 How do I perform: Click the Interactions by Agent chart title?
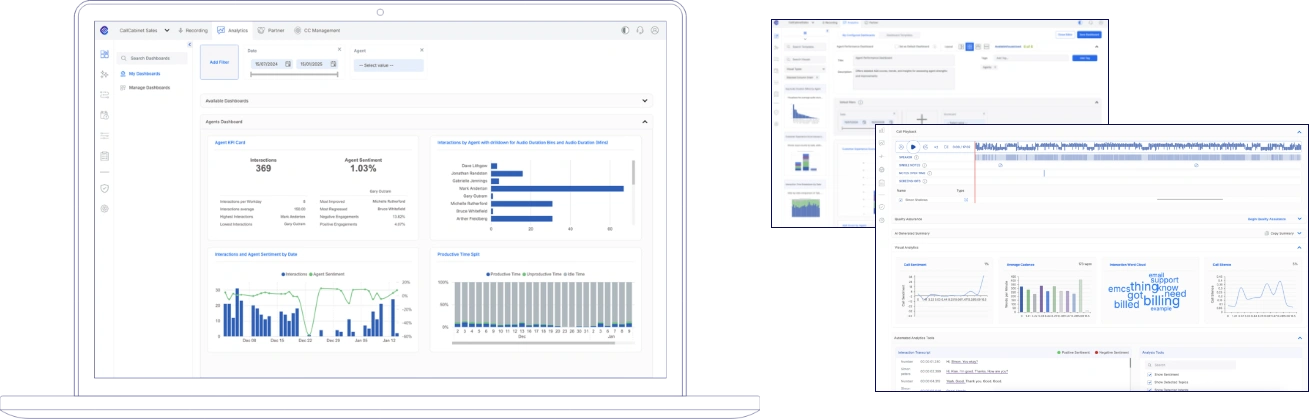coord(523,142)
